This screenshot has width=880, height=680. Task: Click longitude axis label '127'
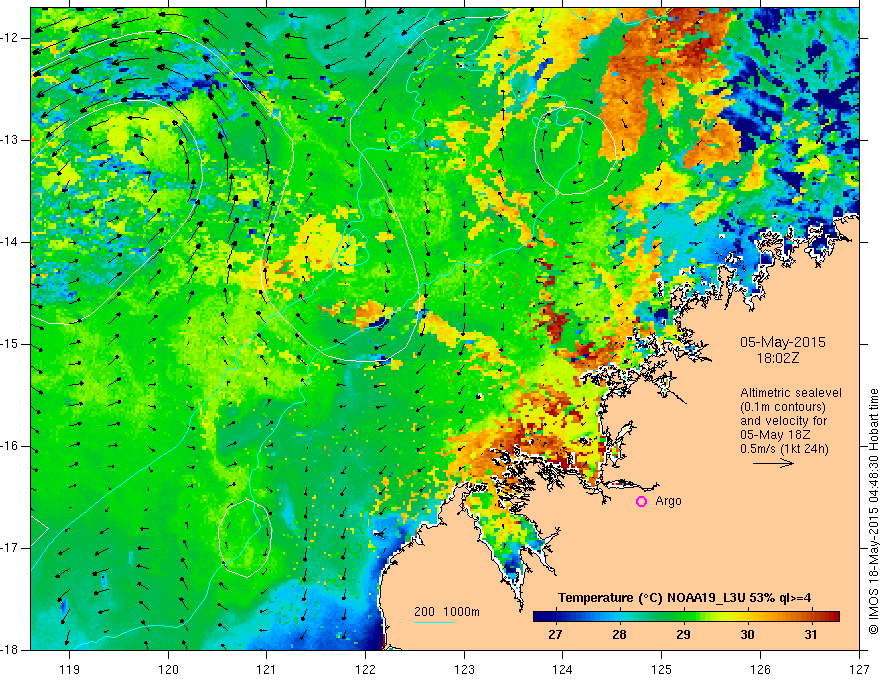(x=859, y=669)
